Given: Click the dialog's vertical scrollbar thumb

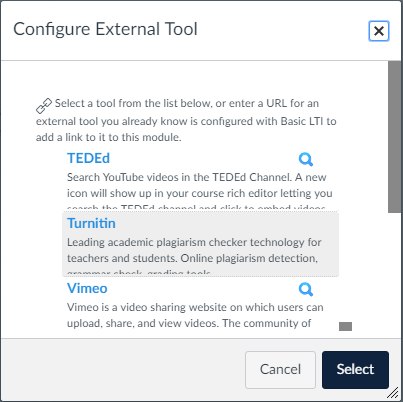Looking at the screenshot, I should click(395, 137).
